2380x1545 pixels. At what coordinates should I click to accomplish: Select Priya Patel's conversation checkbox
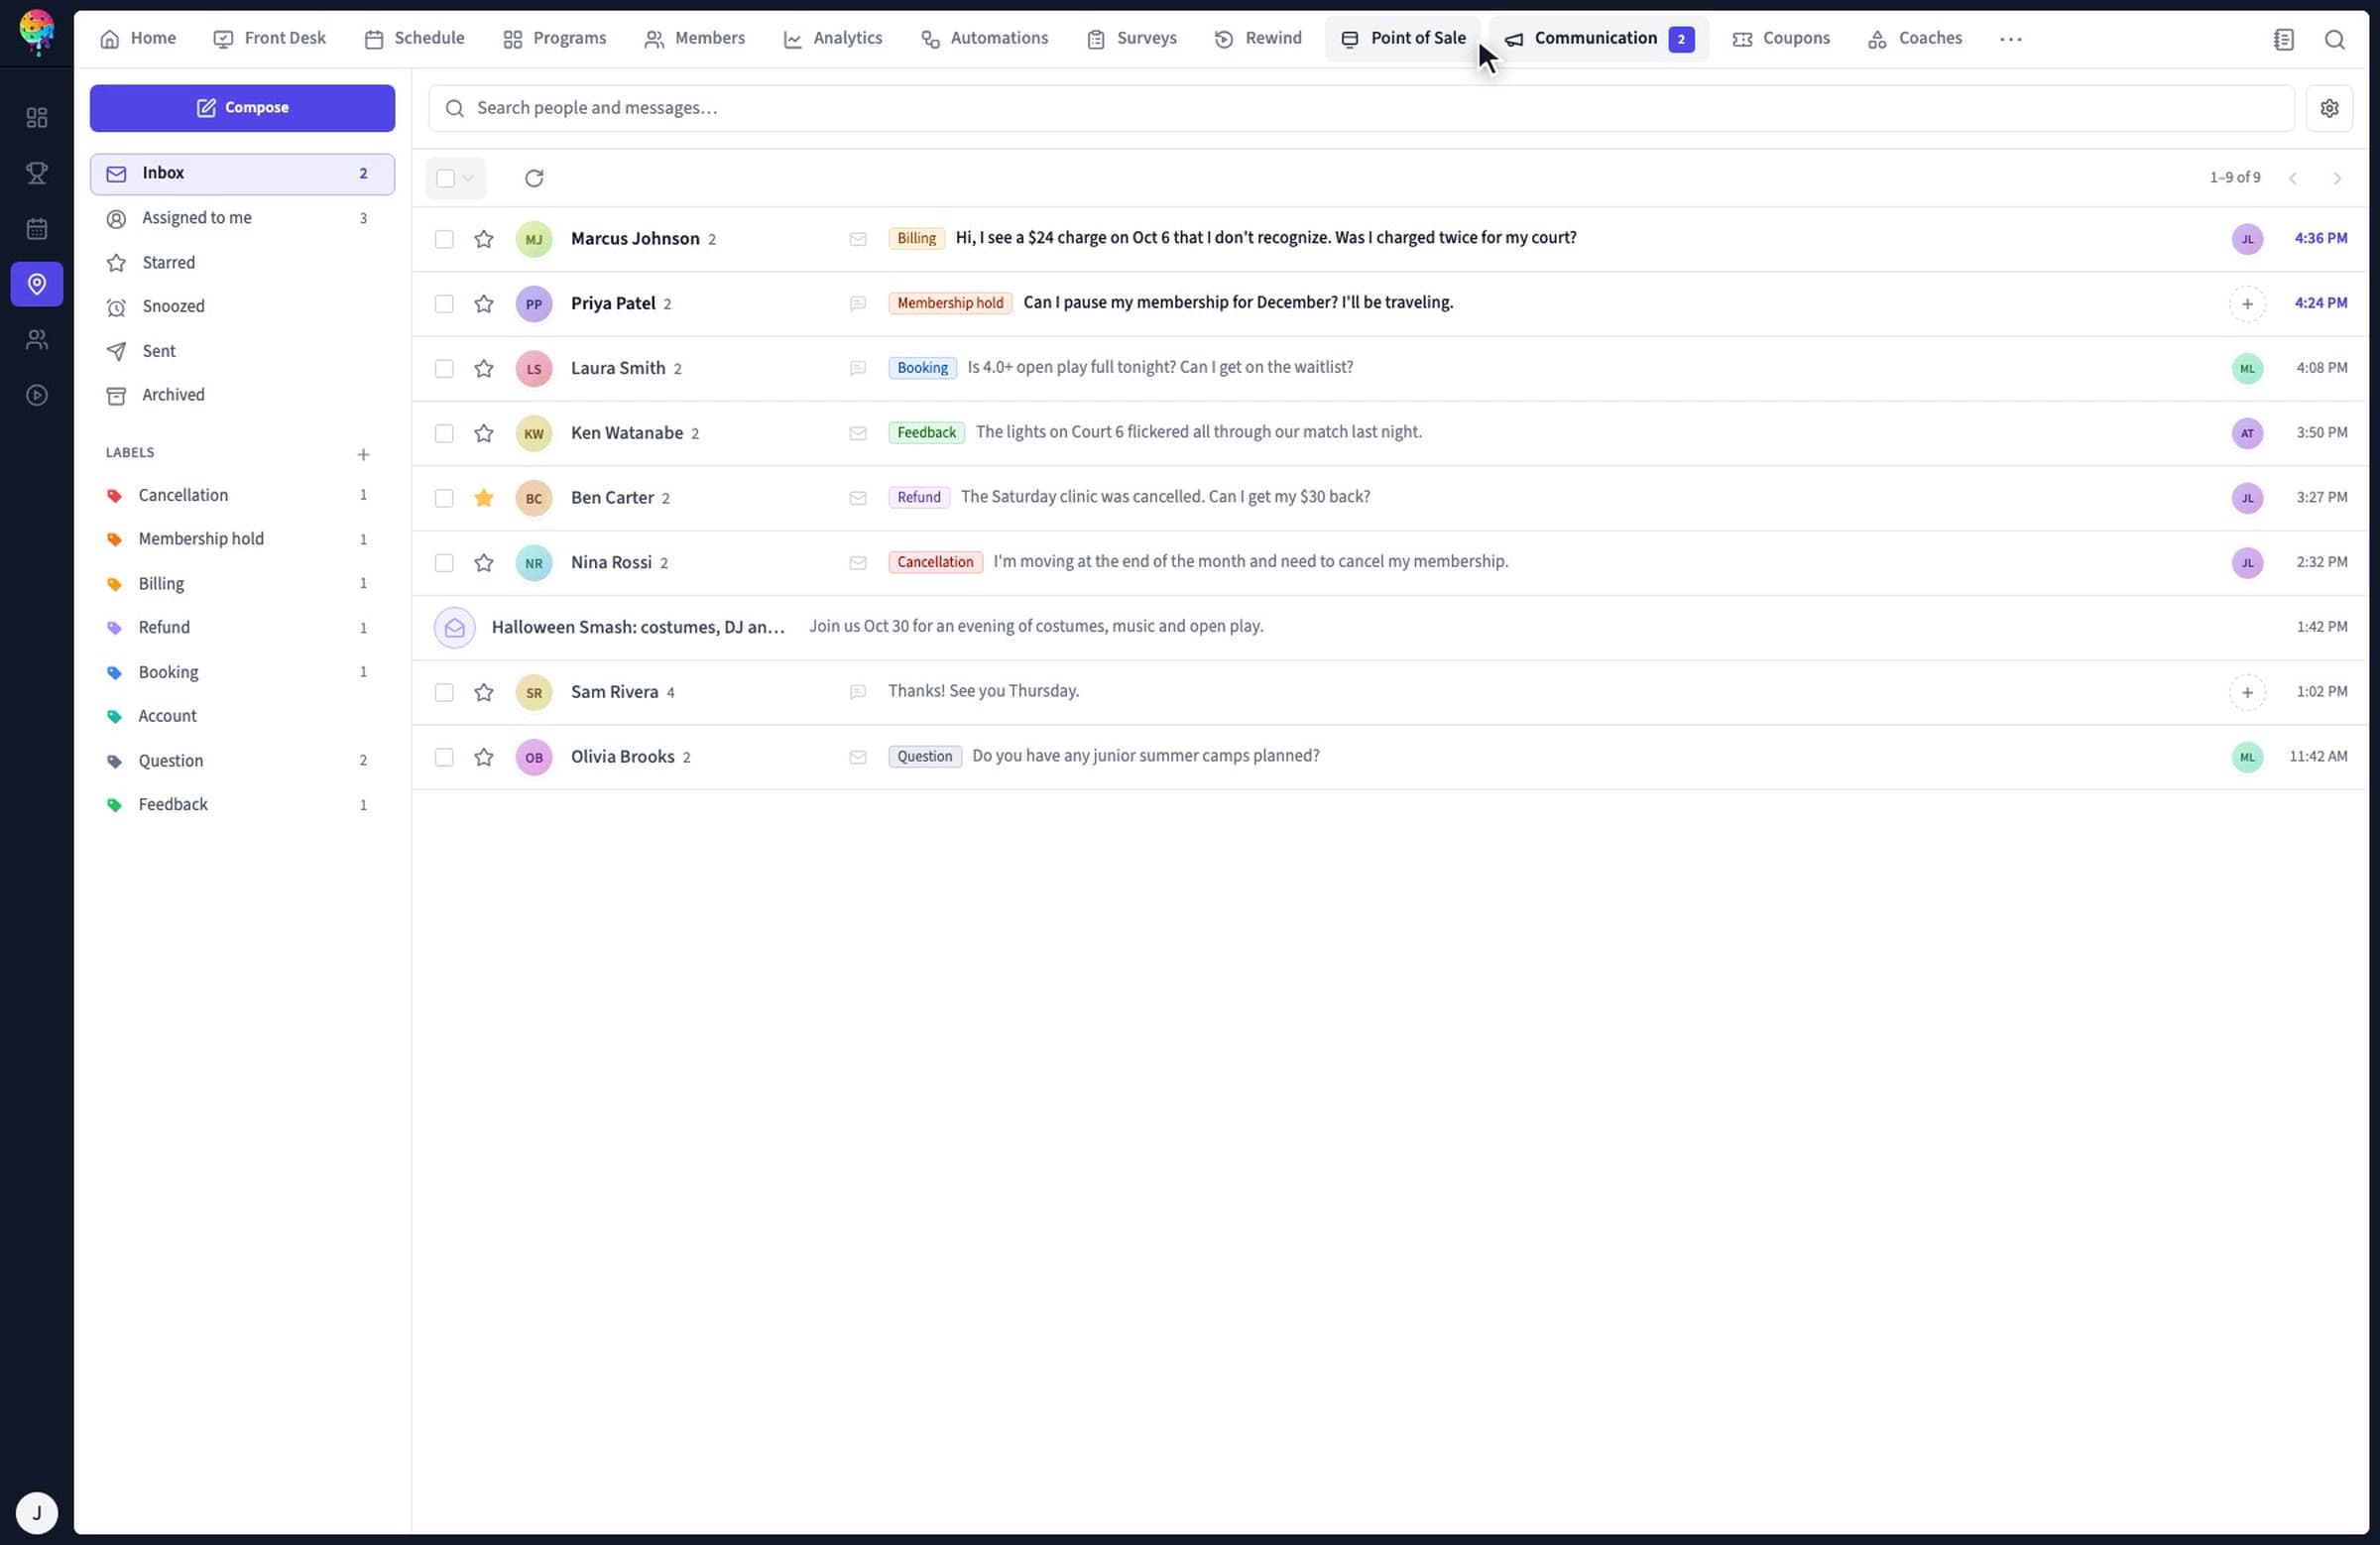[444, 304]
